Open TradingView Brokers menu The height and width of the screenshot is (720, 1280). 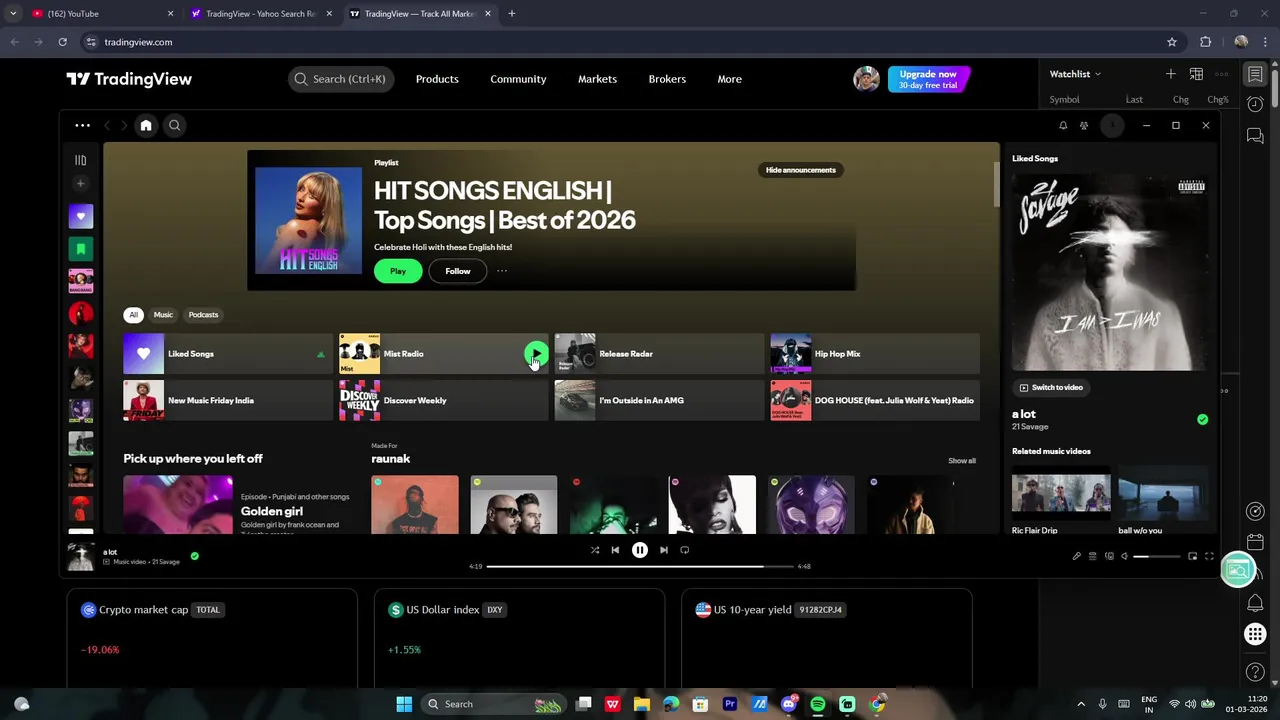point(667,79)
